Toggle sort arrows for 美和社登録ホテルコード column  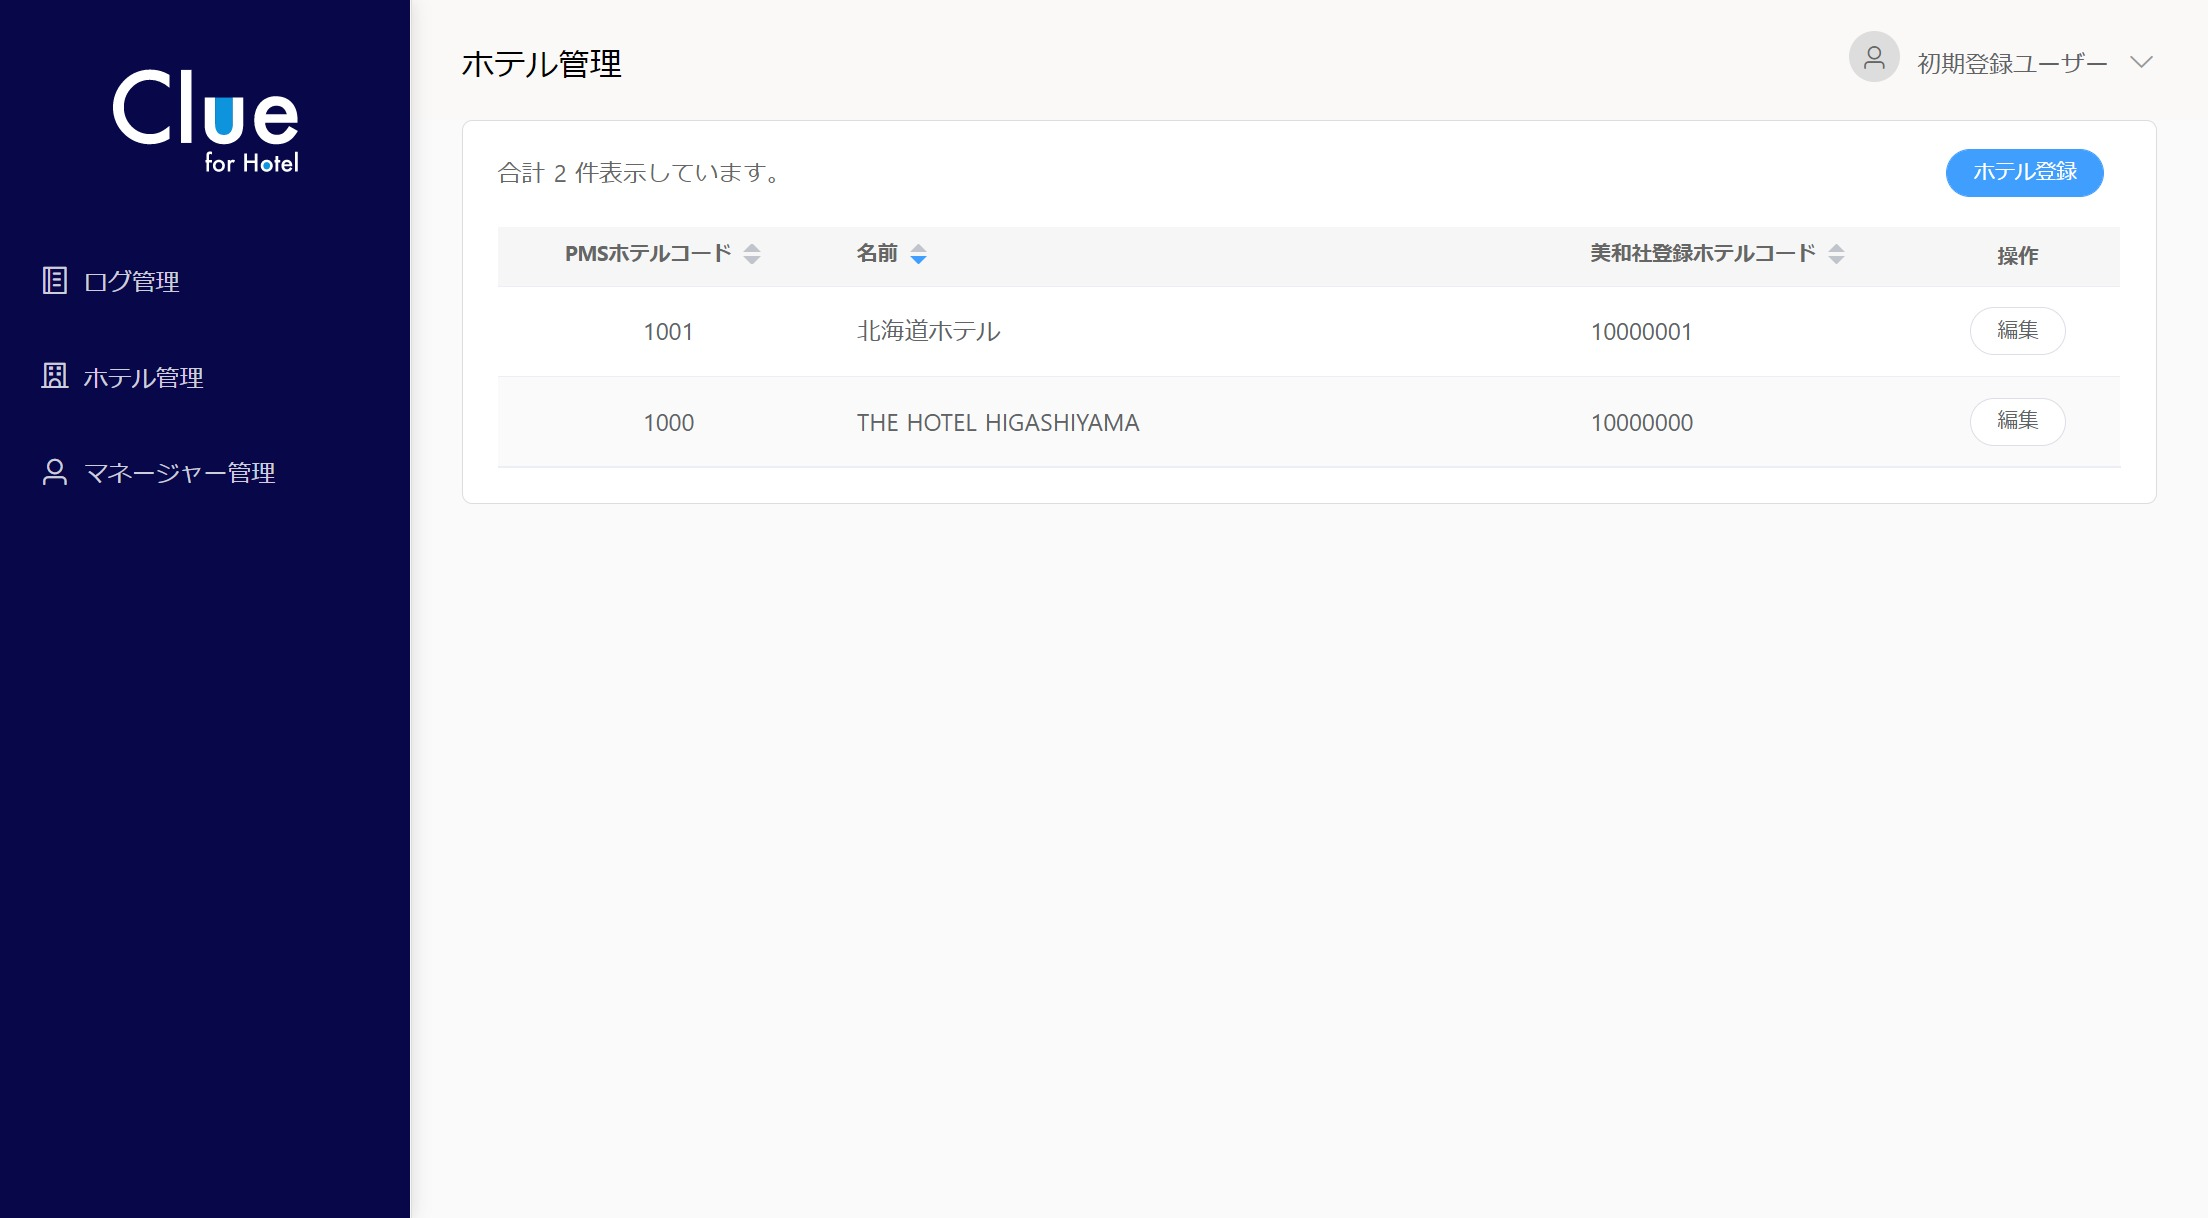point(1836,254)
